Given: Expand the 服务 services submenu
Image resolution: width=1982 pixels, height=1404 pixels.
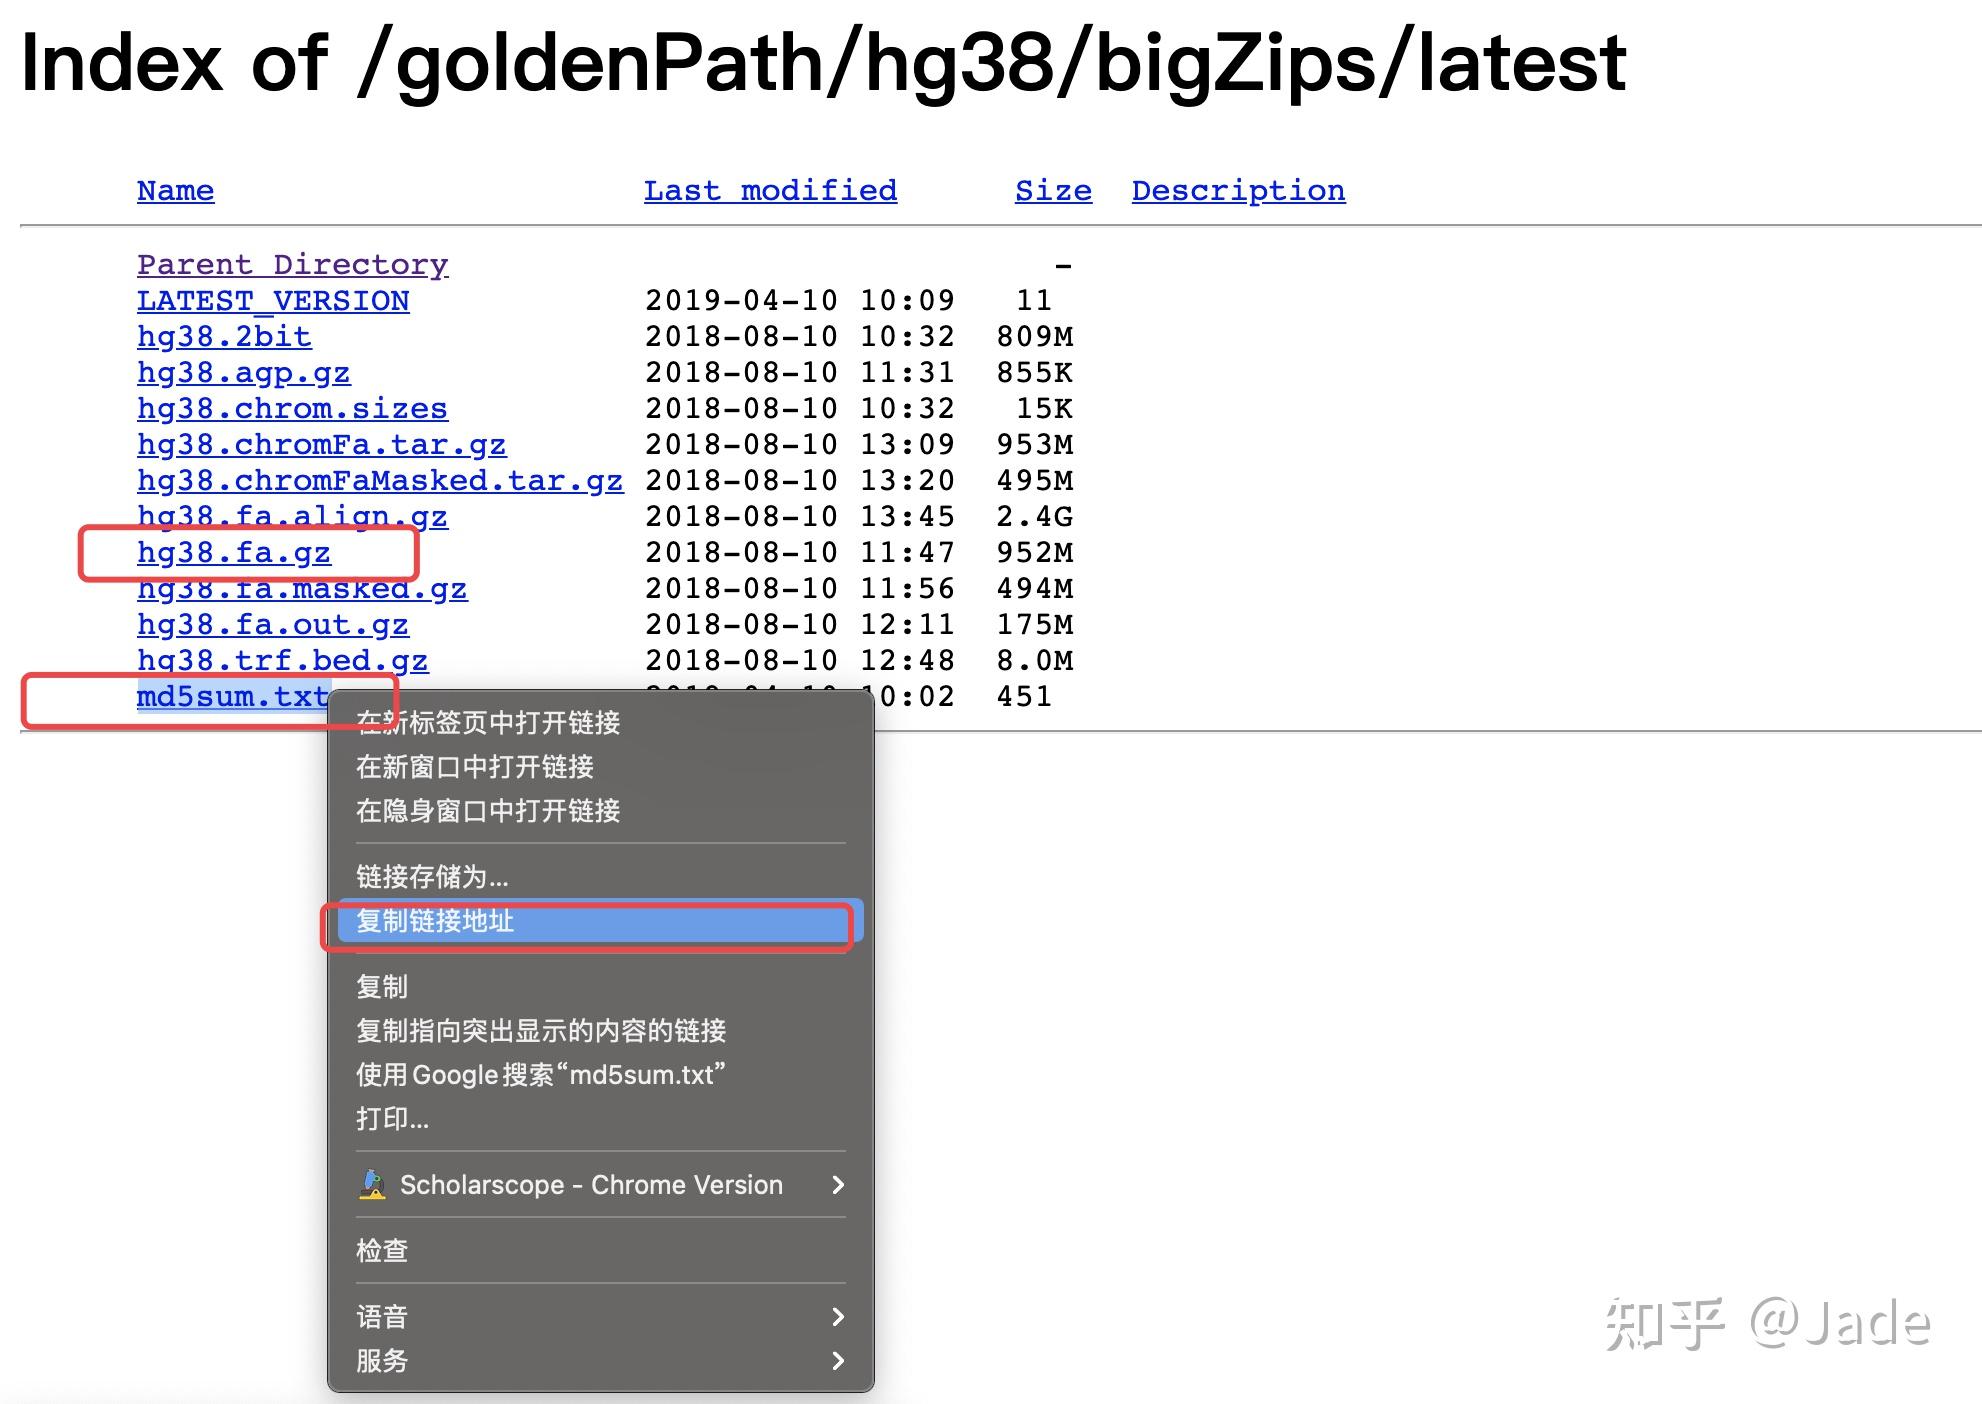Looking at the screenshot, I should (x=382, y=1362).
